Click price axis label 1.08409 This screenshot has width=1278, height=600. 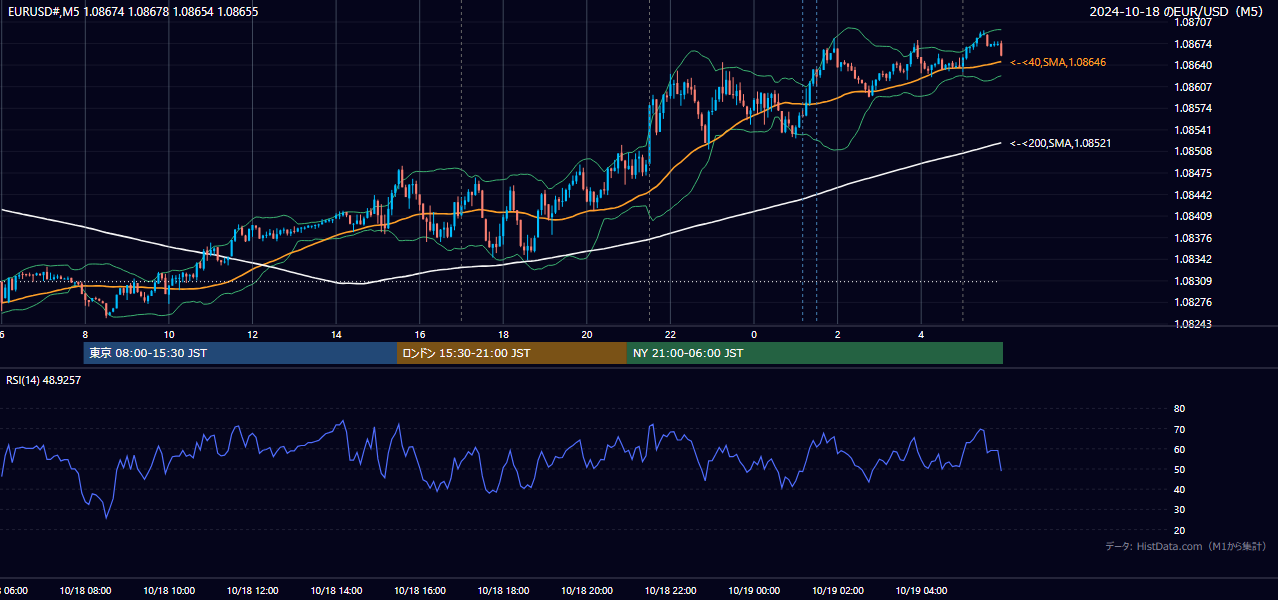tap(1193, 216)
